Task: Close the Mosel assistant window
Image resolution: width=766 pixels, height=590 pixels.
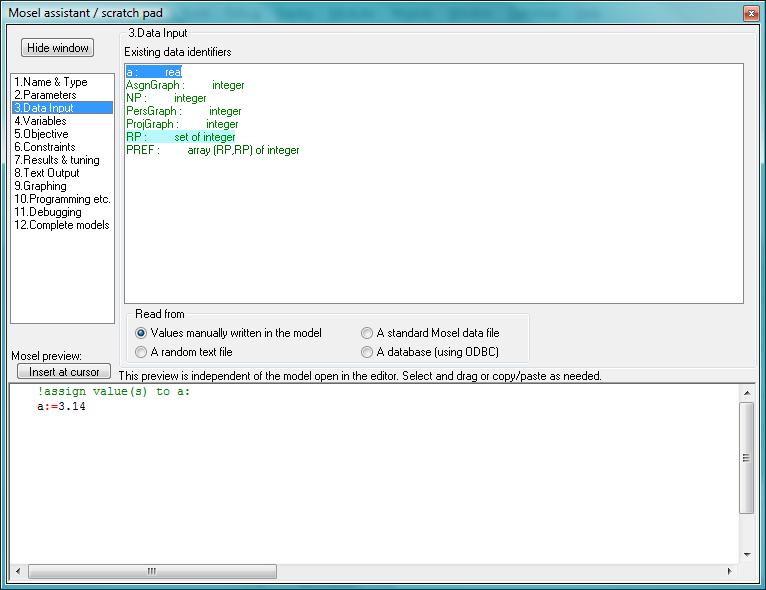Action: click(x=750, y=12)
